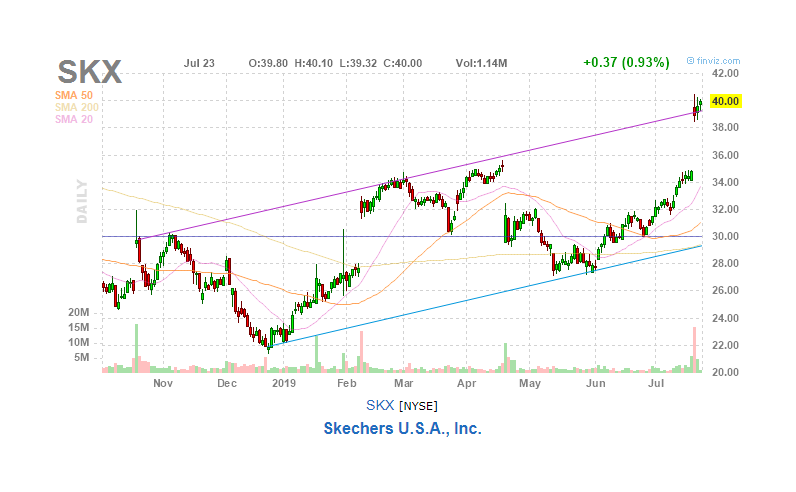The height and width of the screenshot is (492, 796).
Task: Click the May month label
Action: (529, 383)
